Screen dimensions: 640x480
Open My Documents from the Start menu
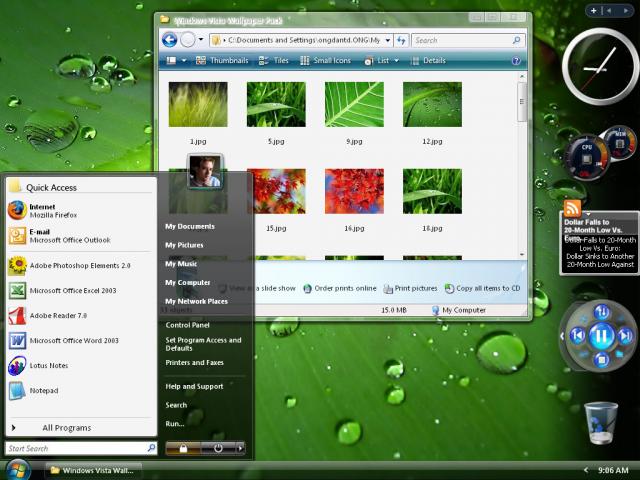[190, 227]
